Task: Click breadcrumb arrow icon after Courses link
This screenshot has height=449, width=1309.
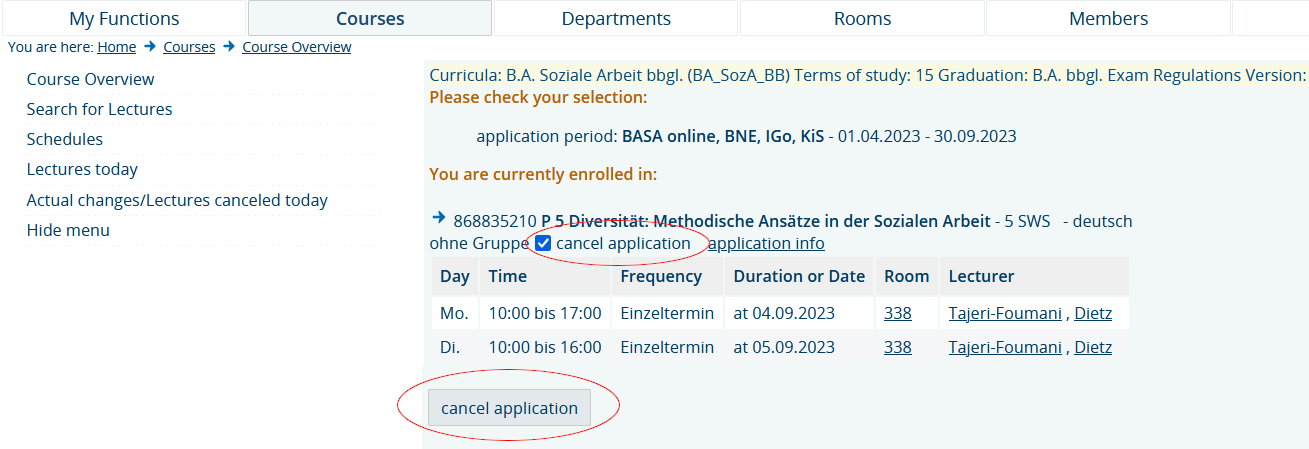Action: [228, 46]
